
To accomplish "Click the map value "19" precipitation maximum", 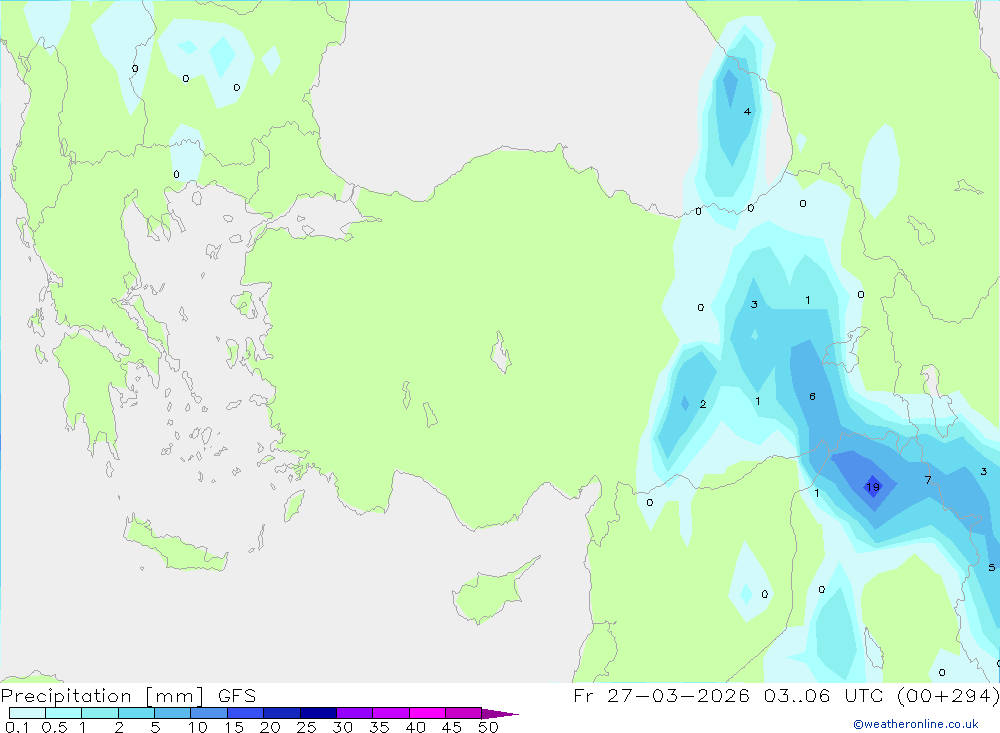I will point(872,487).
